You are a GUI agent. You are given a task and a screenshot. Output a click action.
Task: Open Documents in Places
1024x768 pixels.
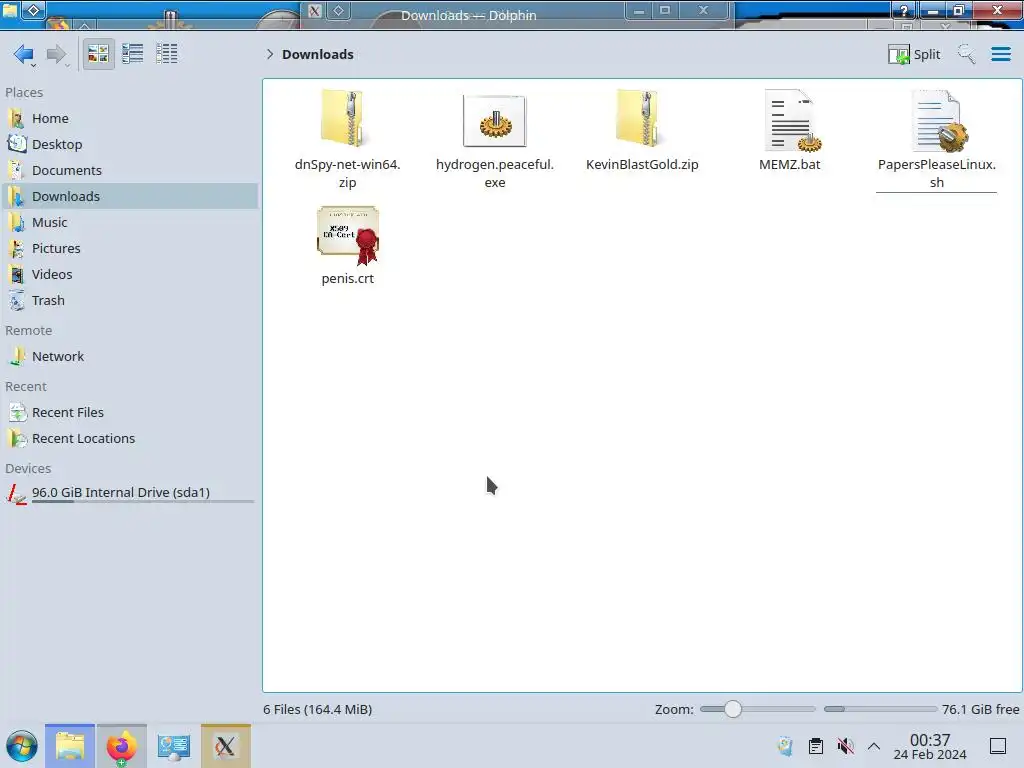click(129, 170)
